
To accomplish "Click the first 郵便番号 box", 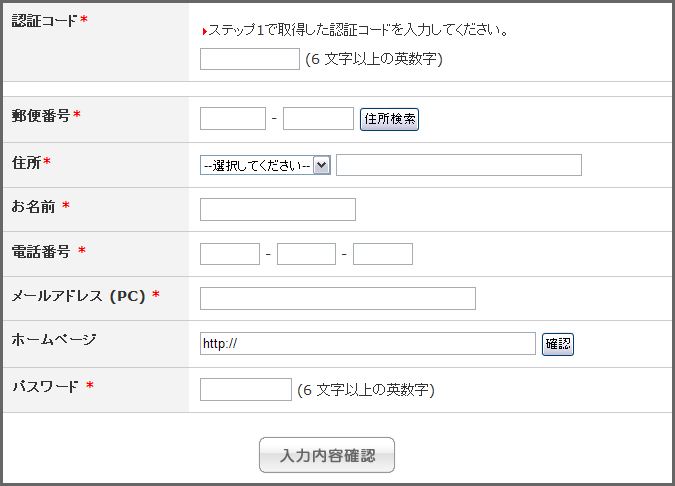I will click(x=232, y=119).
